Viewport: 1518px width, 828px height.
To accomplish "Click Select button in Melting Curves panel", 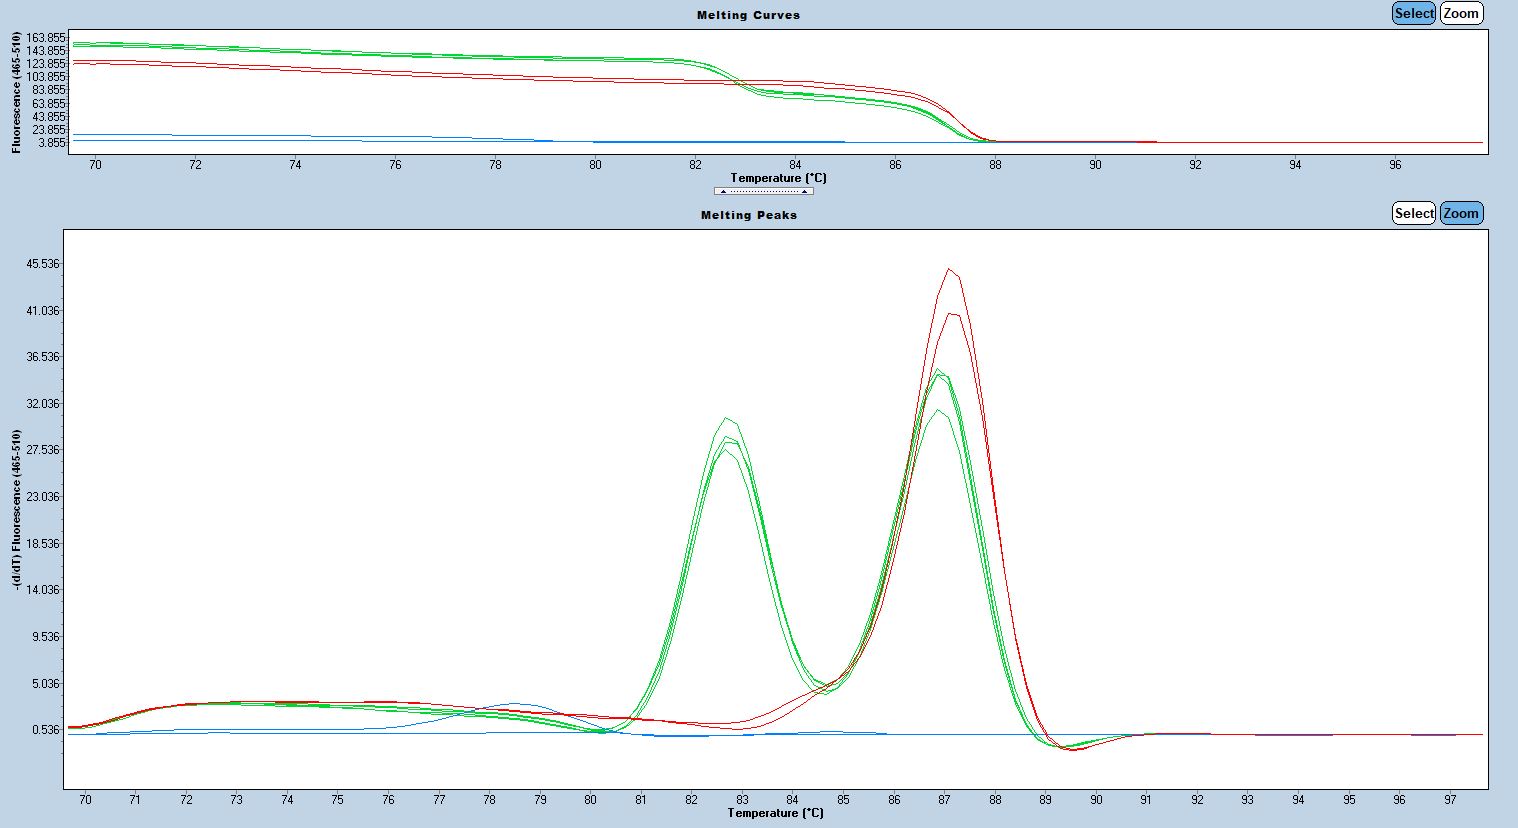I will (x=1414, y=13).
